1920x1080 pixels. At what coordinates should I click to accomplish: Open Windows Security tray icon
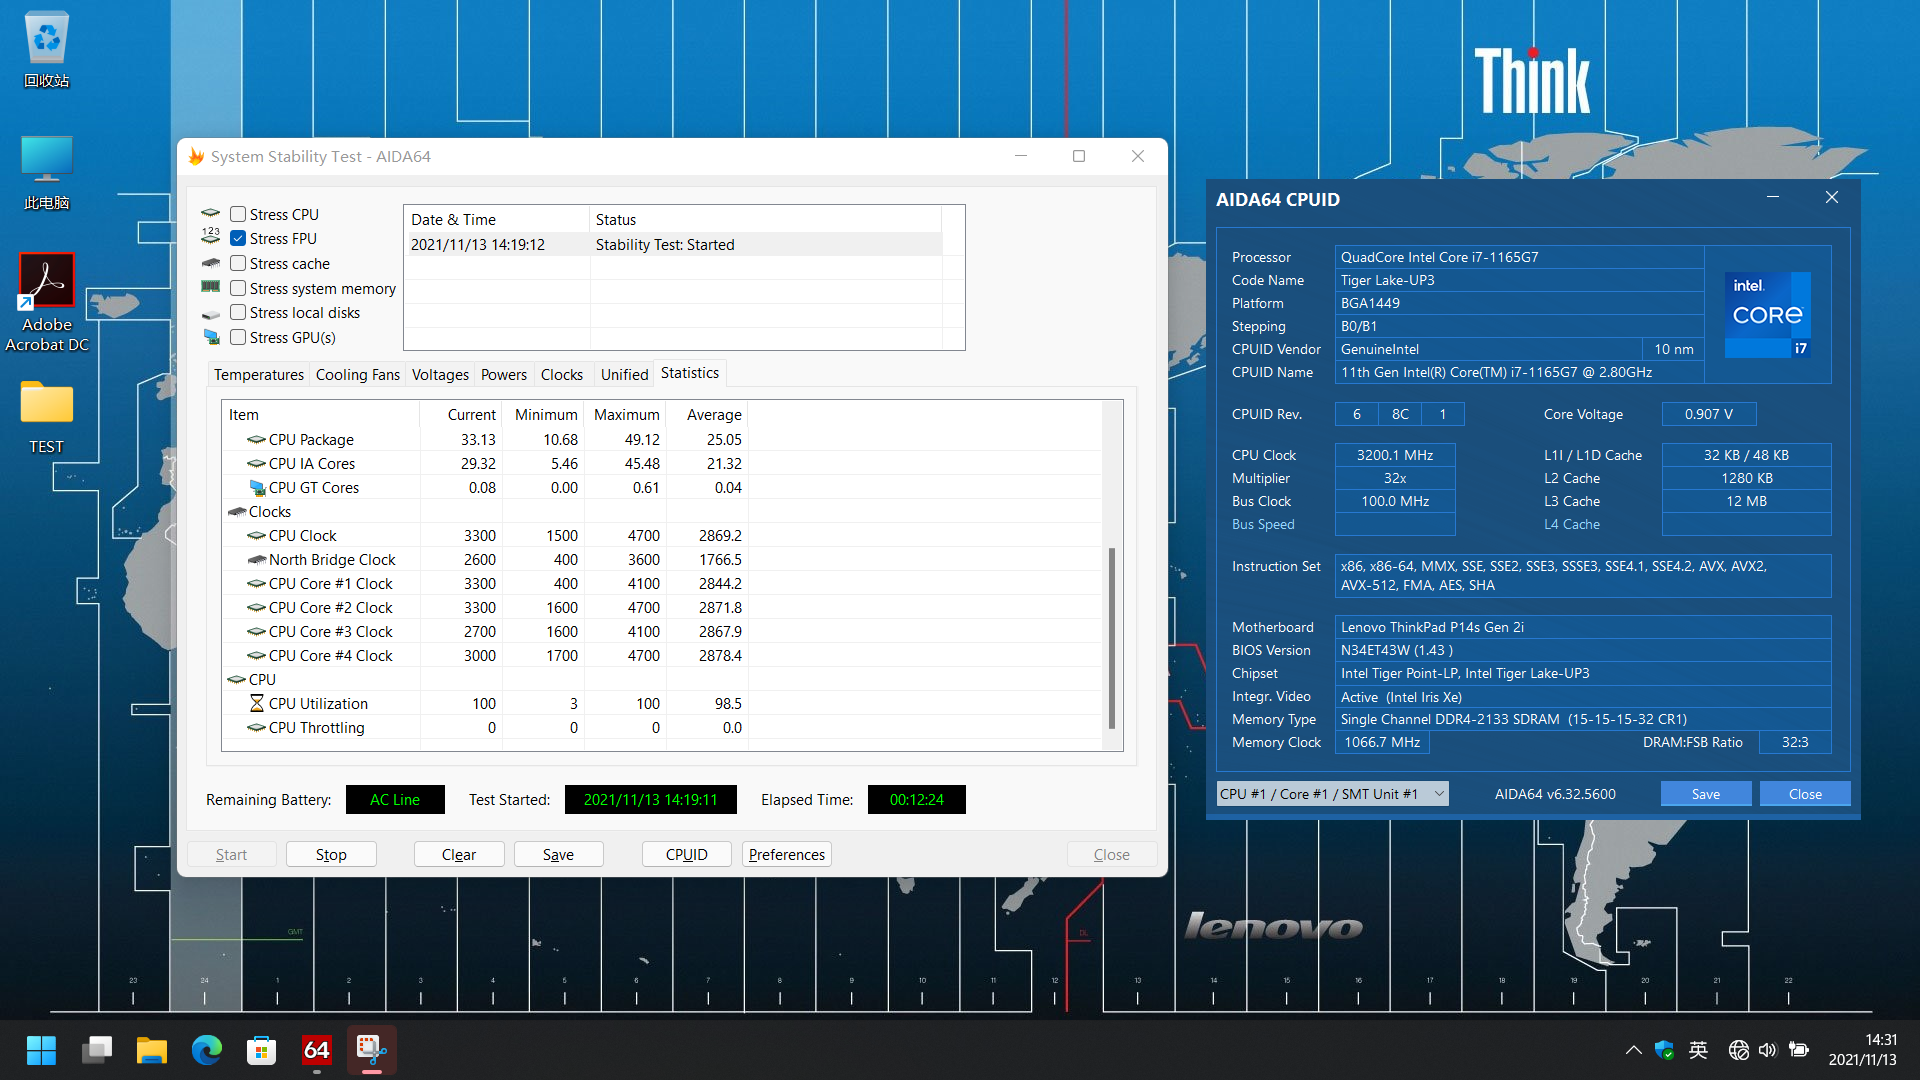(x=1664, y=1050)
